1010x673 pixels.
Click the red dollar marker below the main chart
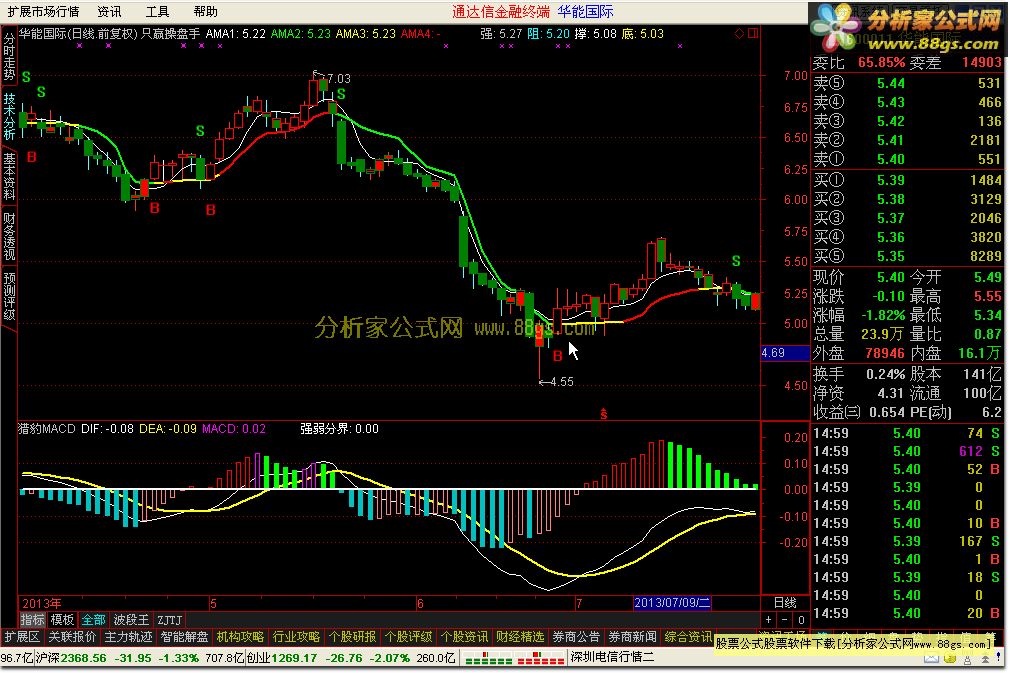pos(603,414)
